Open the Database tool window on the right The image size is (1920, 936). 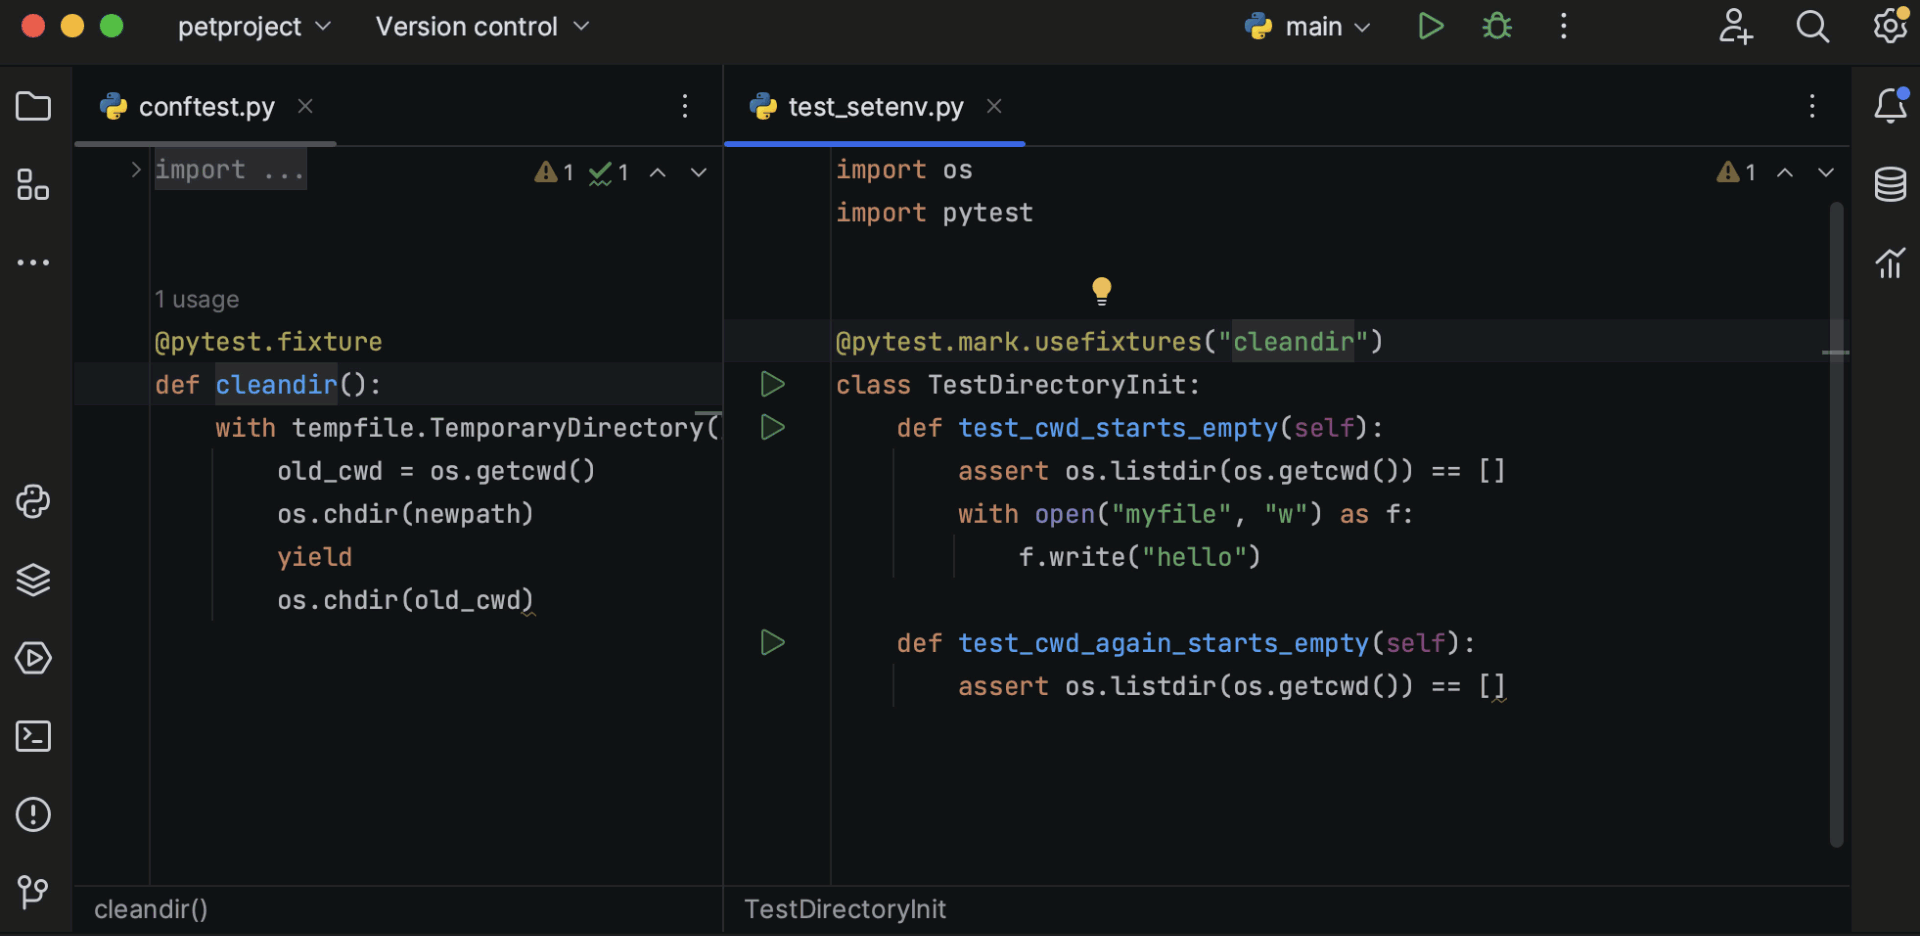click(x=1890, y=184)
